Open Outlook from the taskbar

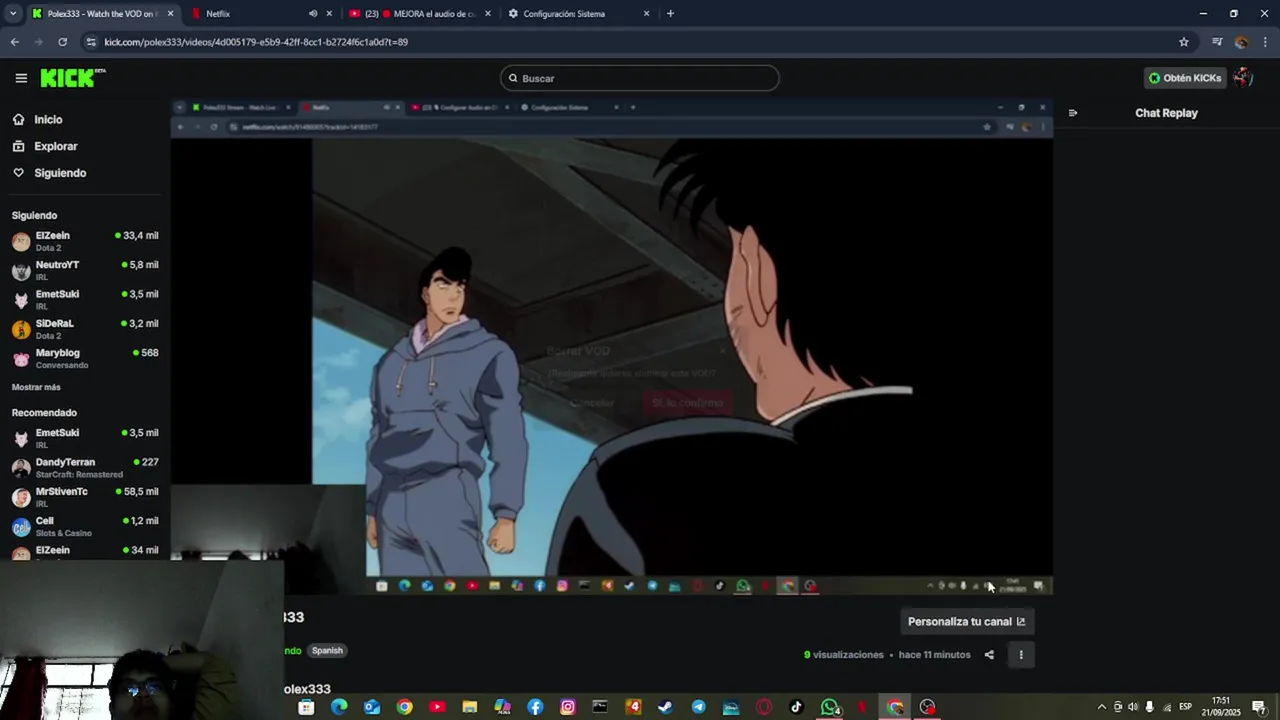[x=372, y=707]
